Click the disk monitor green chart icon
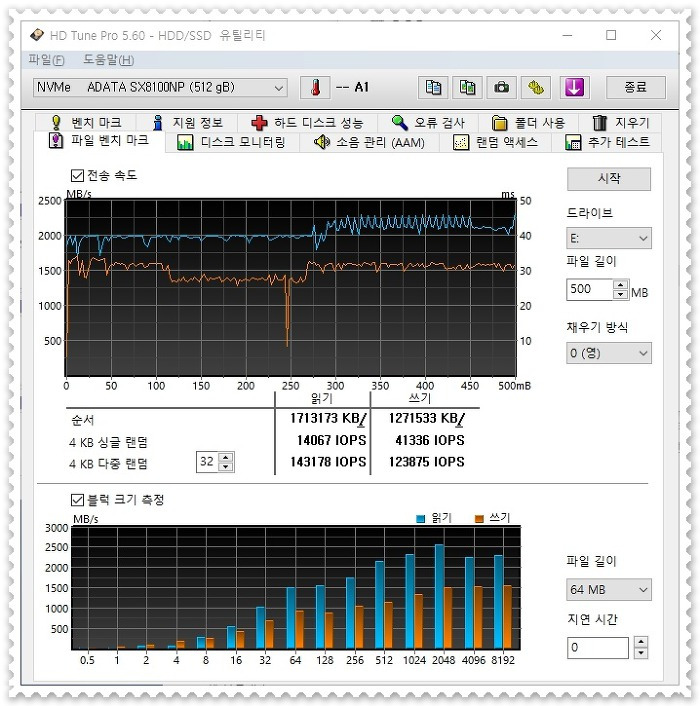Screen dimensions: 700x706 [185, 143]
